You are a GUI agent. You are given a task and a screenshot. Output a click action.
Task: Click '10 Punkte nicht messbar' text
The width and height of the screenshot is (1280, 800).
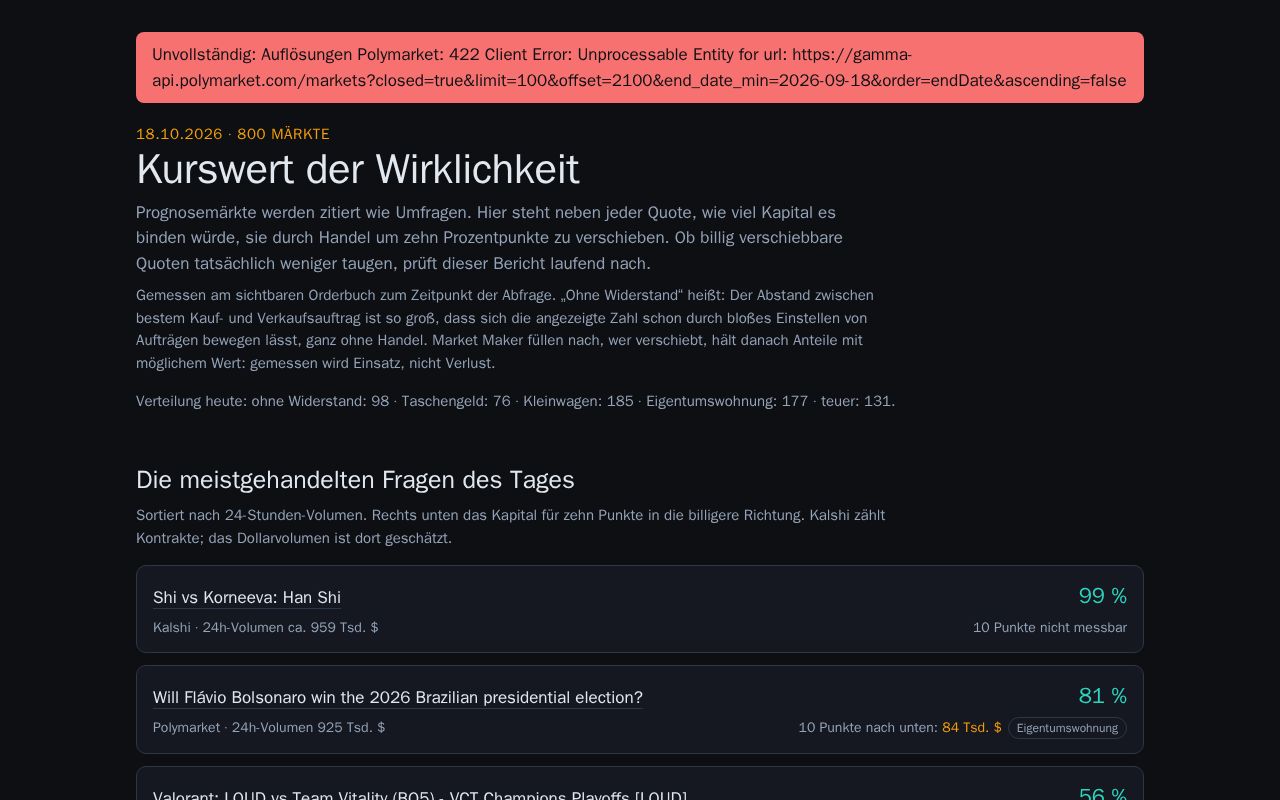click(1050, 627)
